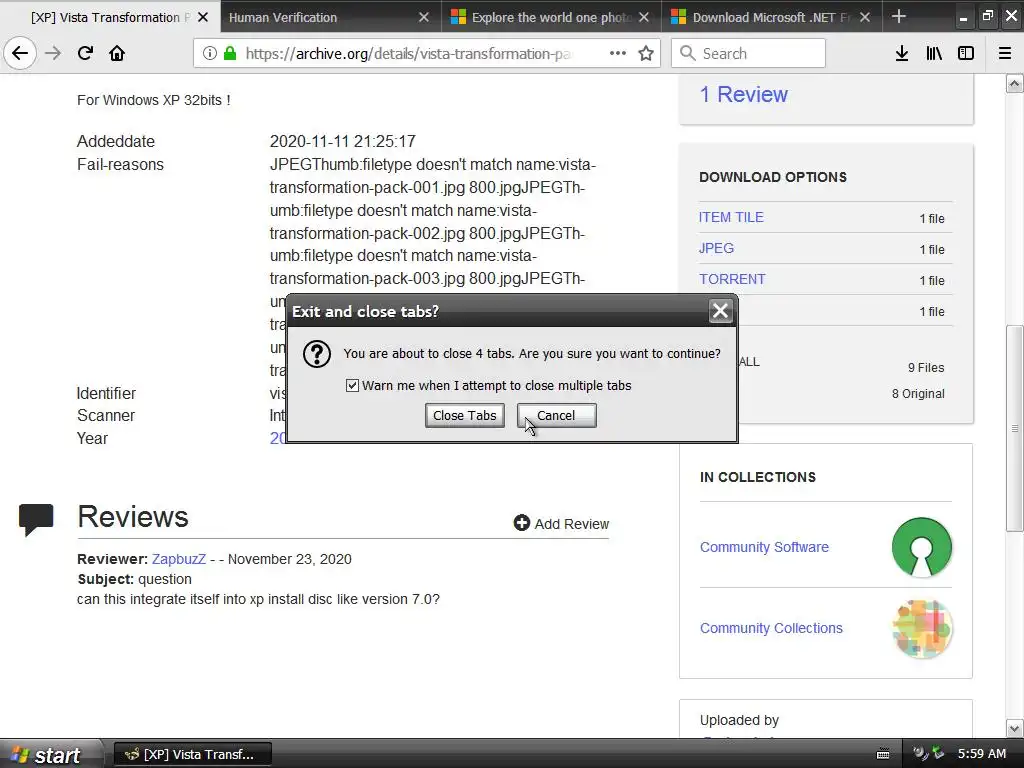Click the Add Review plus icon
The width and height of the screenshot is (1024, 768).
point(521,523)
